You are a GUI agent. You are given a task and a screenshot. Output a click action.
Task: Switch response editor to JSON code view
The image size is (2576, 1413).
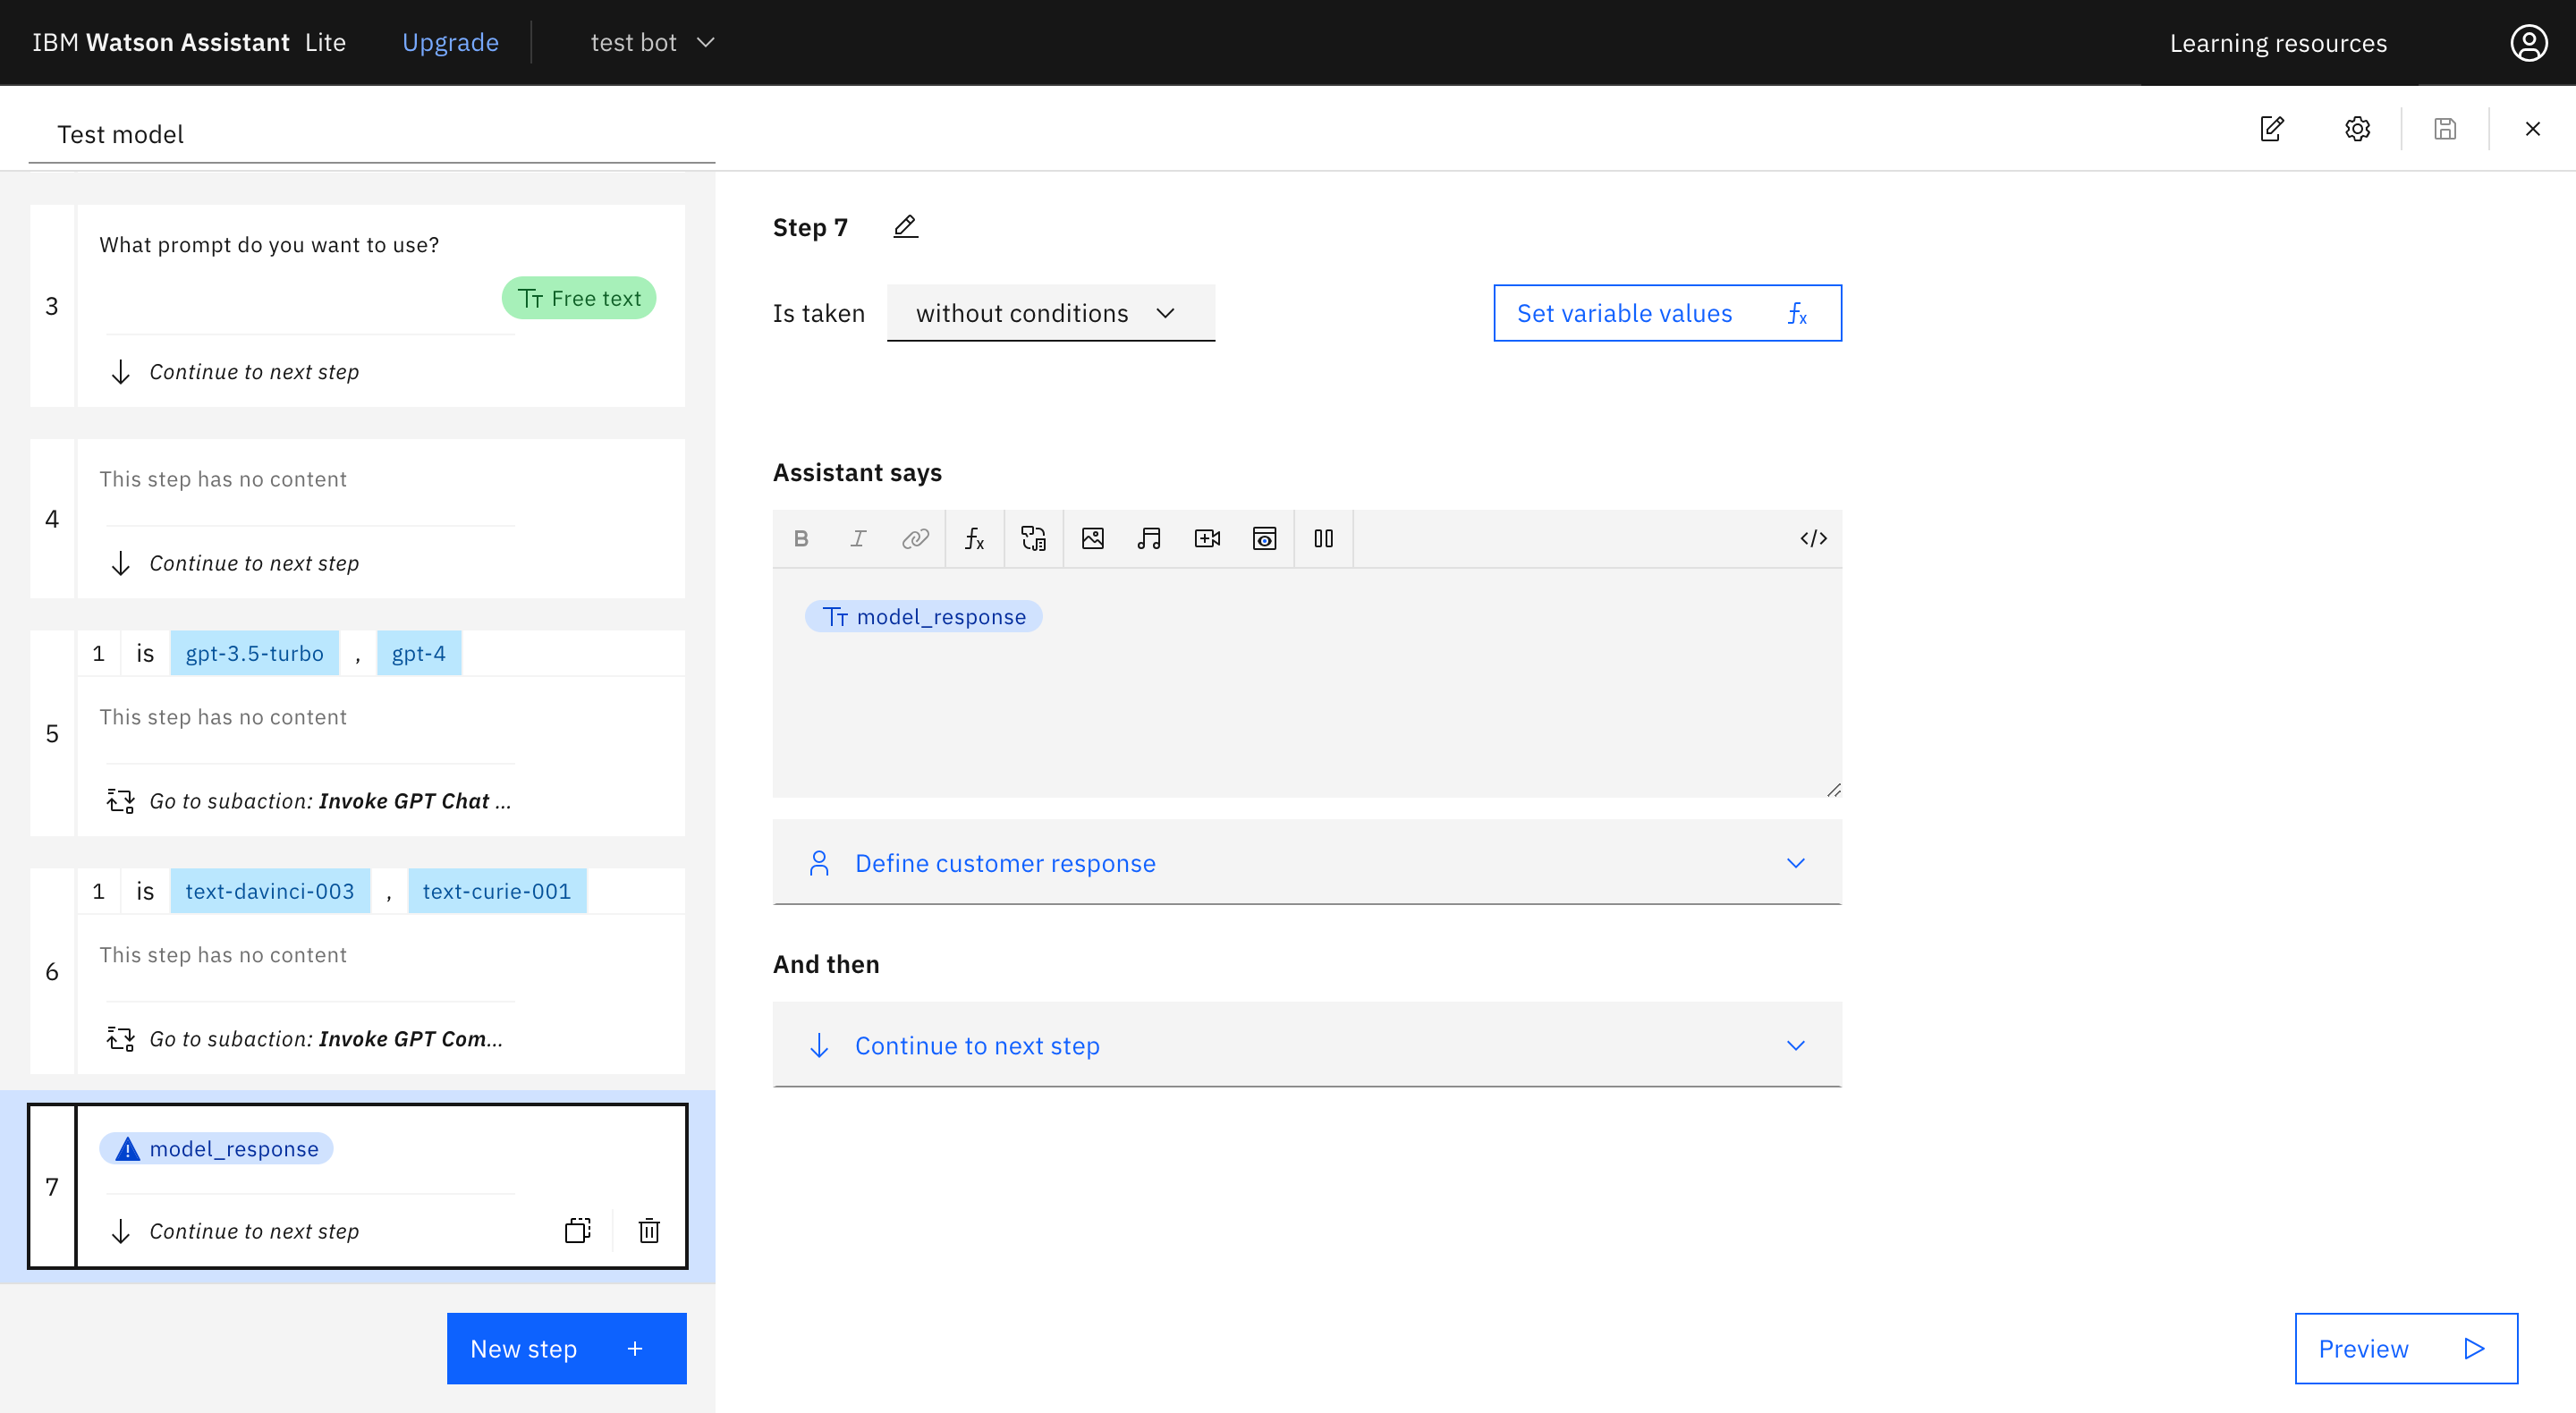pos(1813,539)
